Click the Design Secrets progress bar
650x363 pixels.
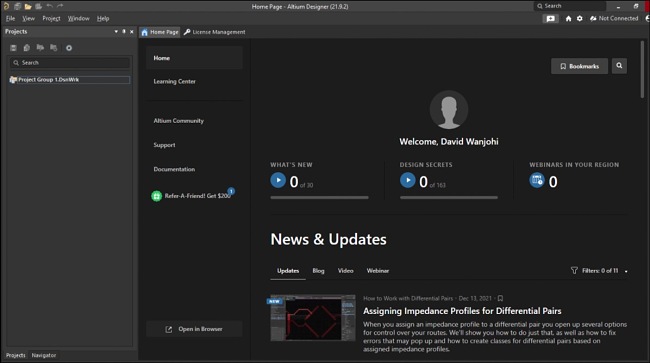(449, 198)
